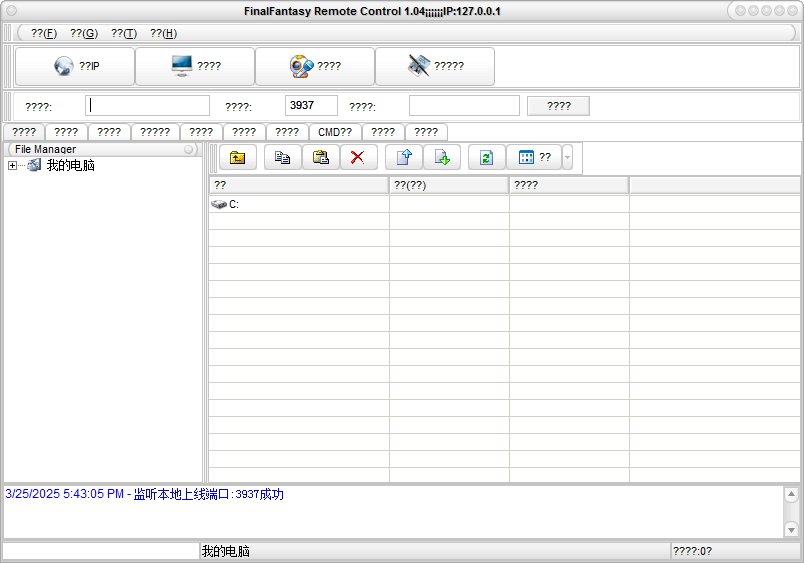Switch to the CMD tab

(334, 132)
